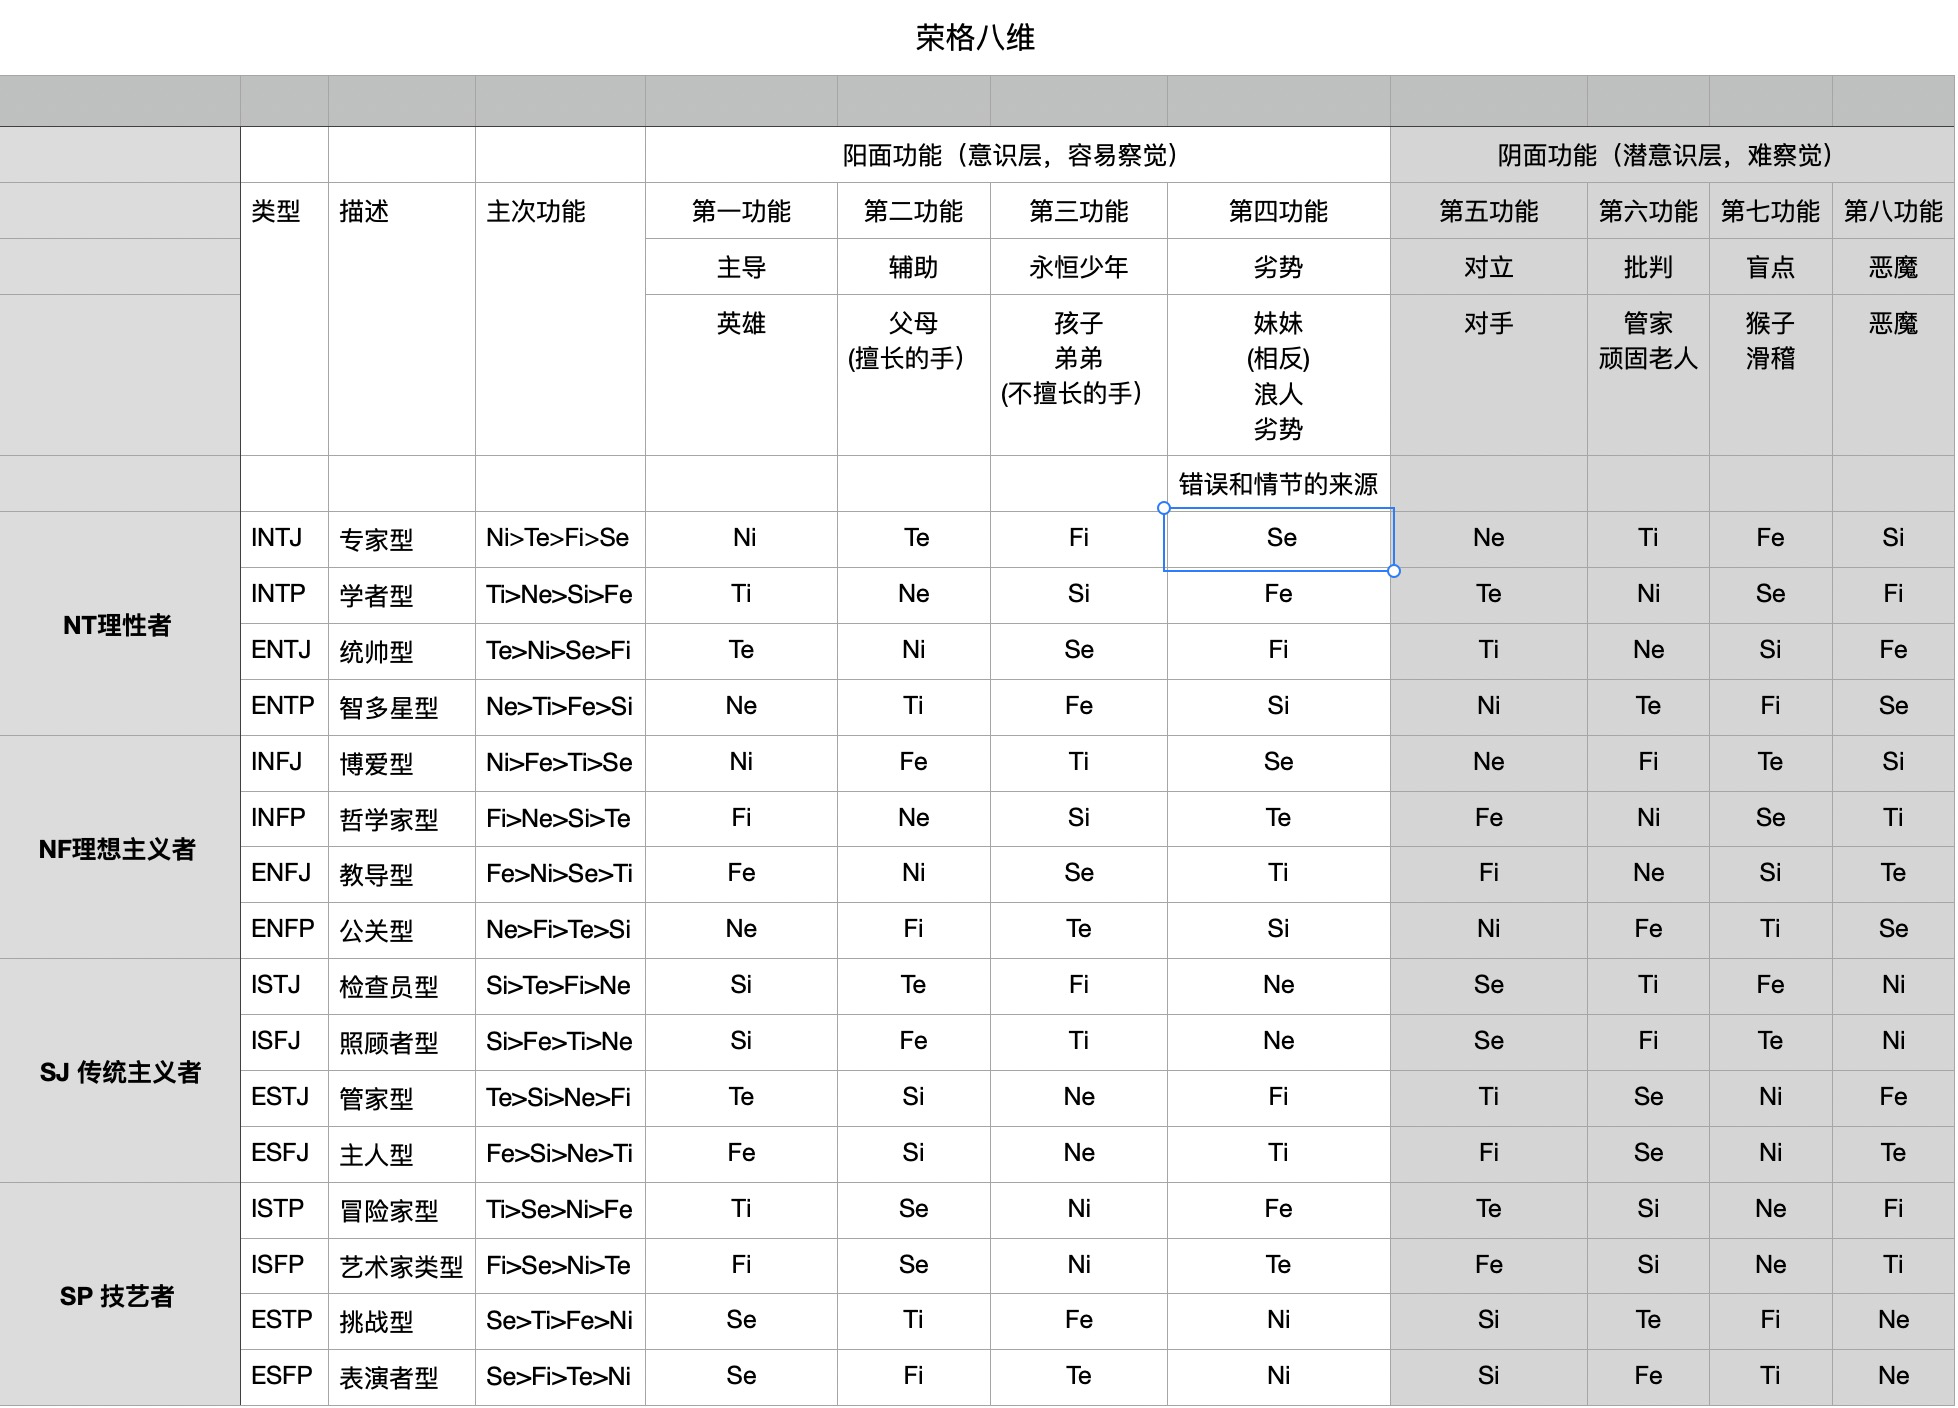This screenshot has width=1958, height=1408.
Task: Select the Ti>Se>Ni>Fe cell
Action: coord(560,1209)
